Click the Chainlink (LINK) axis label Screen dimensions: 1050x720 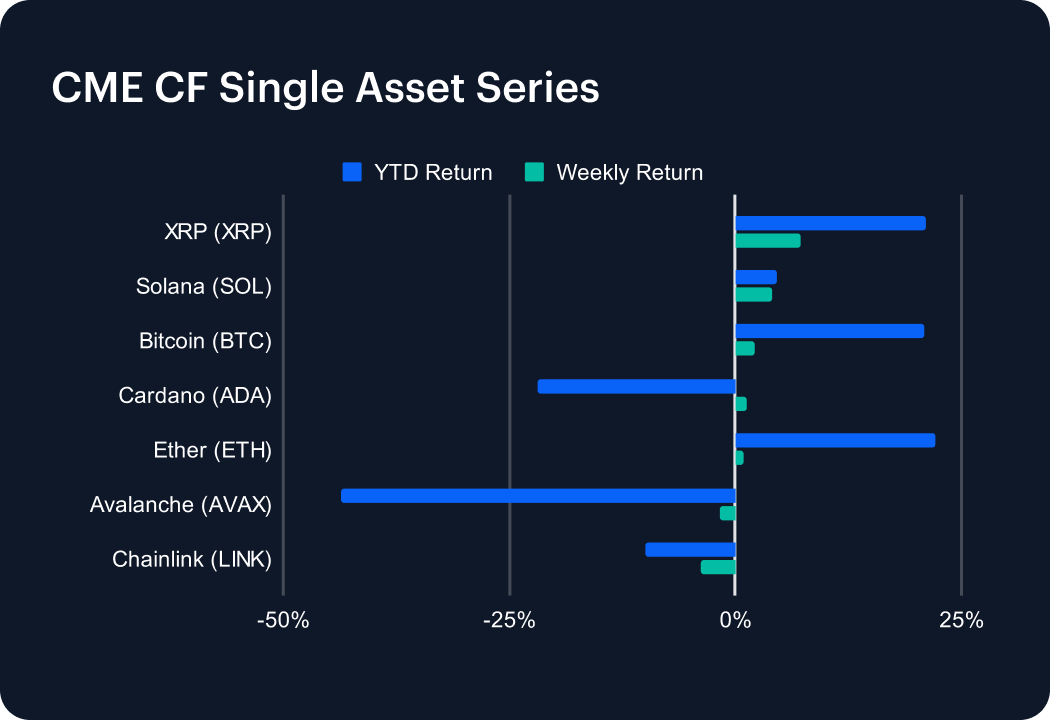tap(192, 559)
